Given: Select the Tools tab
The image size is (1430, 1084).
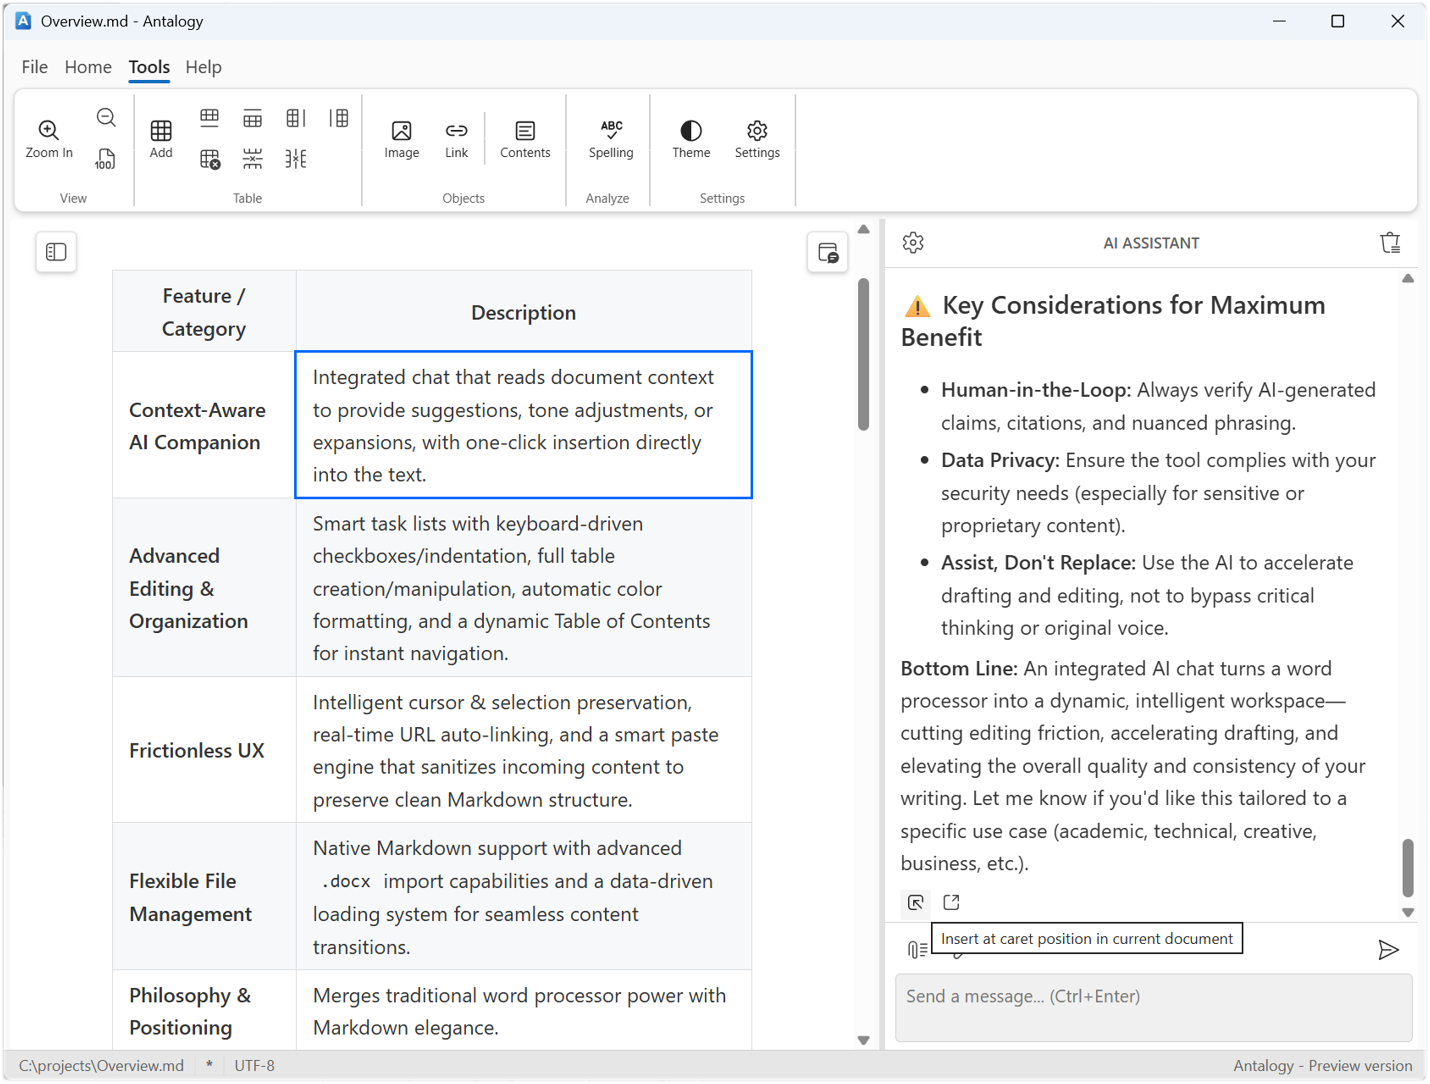Looking at the screenshot, I should (149, 67).
